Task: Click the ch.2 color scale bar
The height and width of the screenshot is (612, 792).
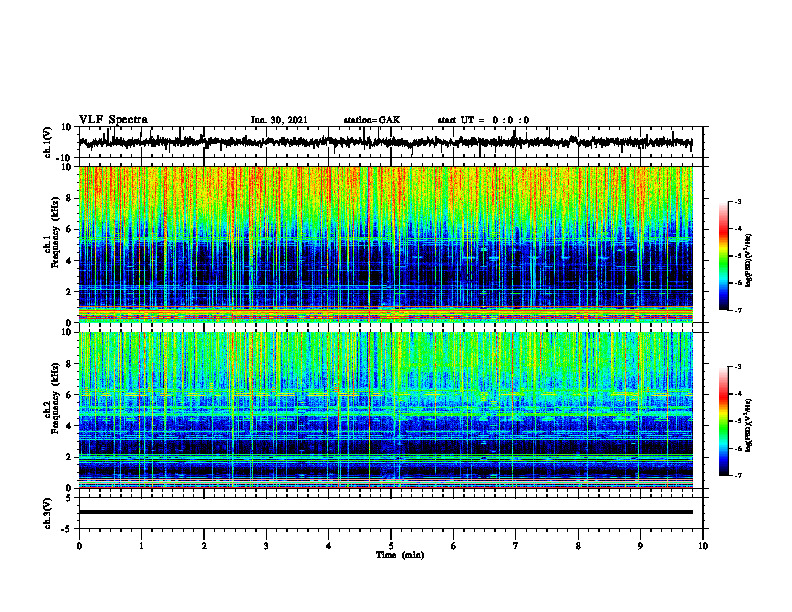Action: [723, 421]
